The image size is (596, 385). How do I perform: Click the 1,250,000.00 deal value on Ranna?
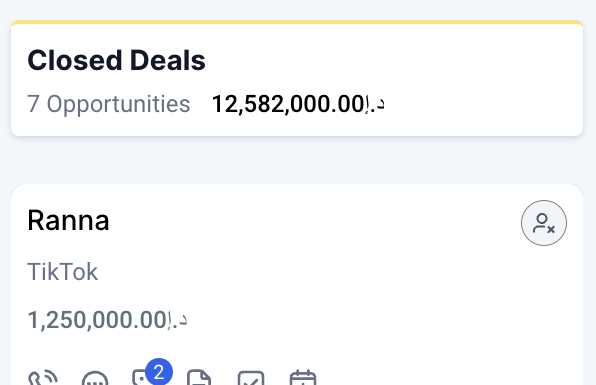[97, 320]
